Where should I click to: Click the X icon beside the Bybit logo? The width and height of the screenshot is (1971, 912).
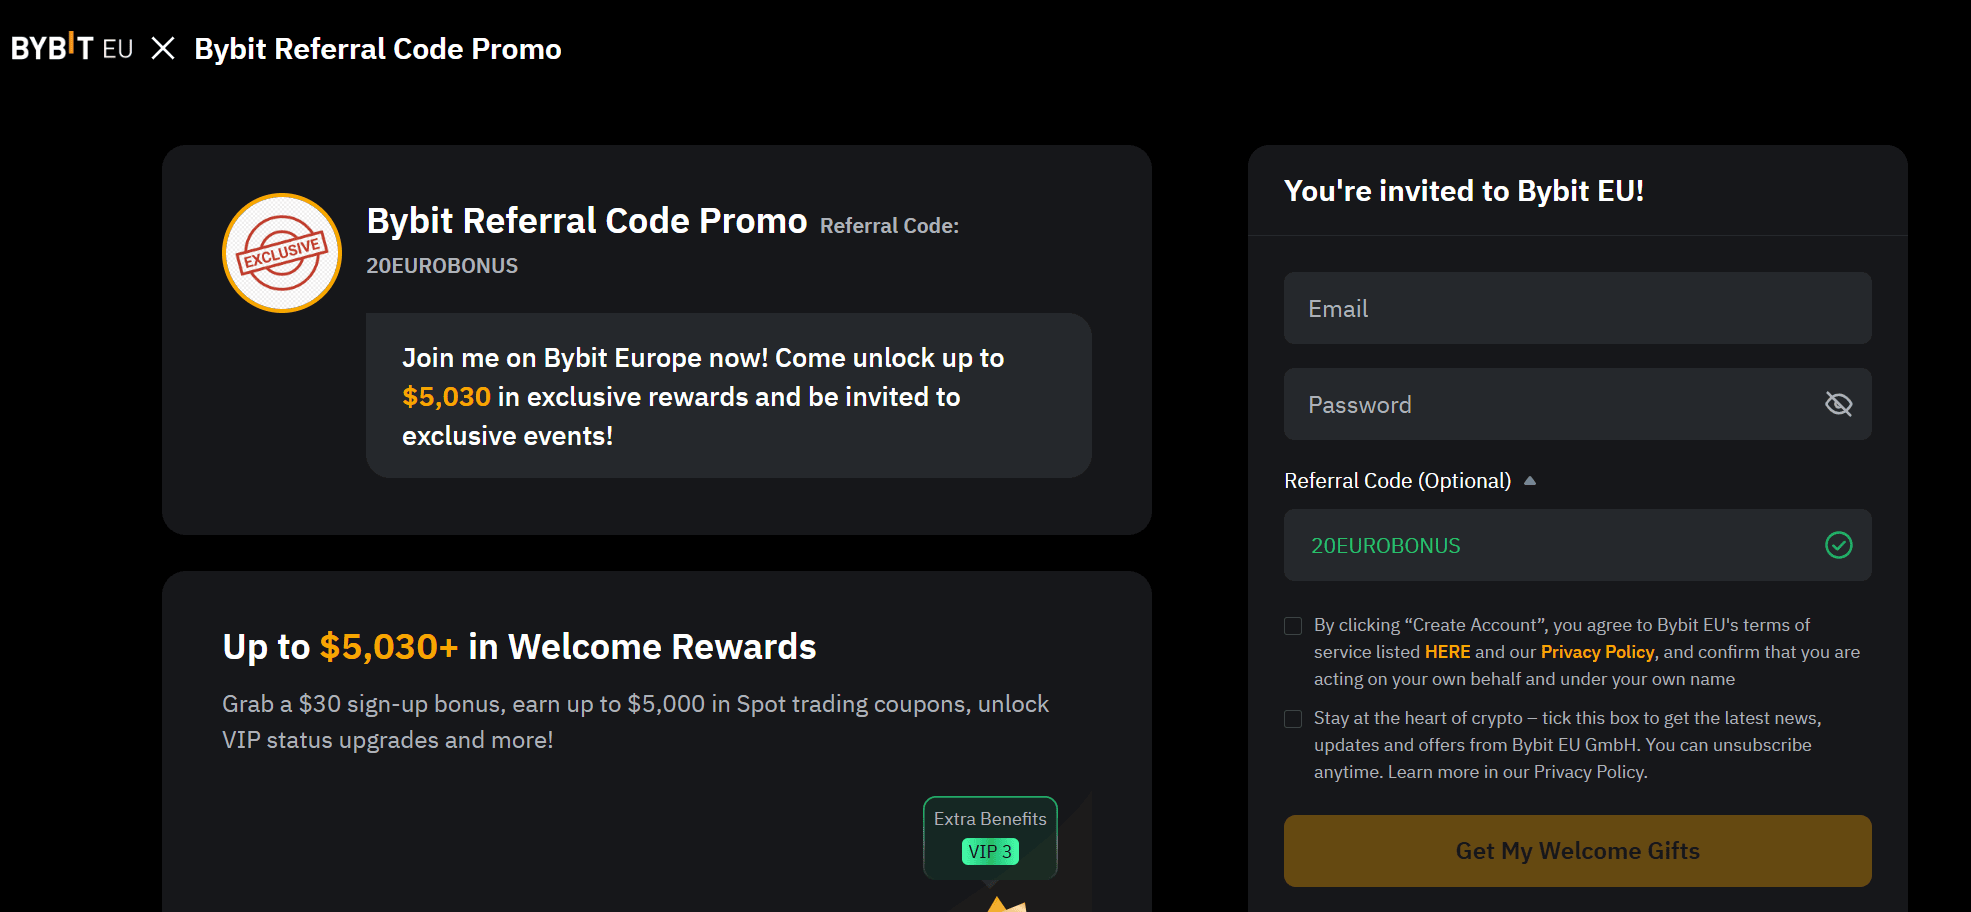[162, 48]
